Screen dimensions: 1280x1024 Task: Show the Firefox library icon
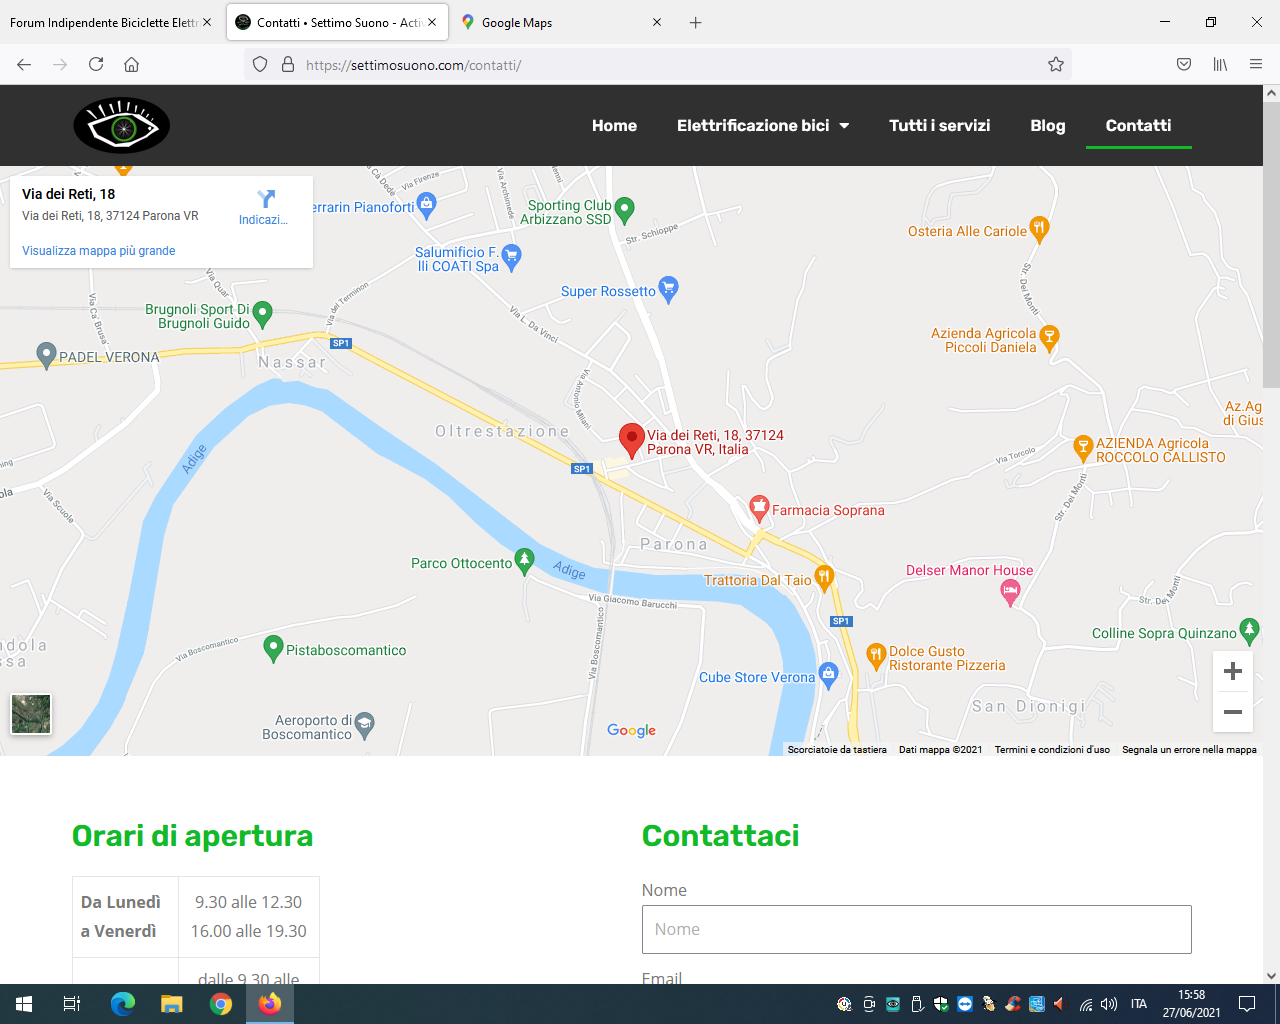(x=1220, y=64)
